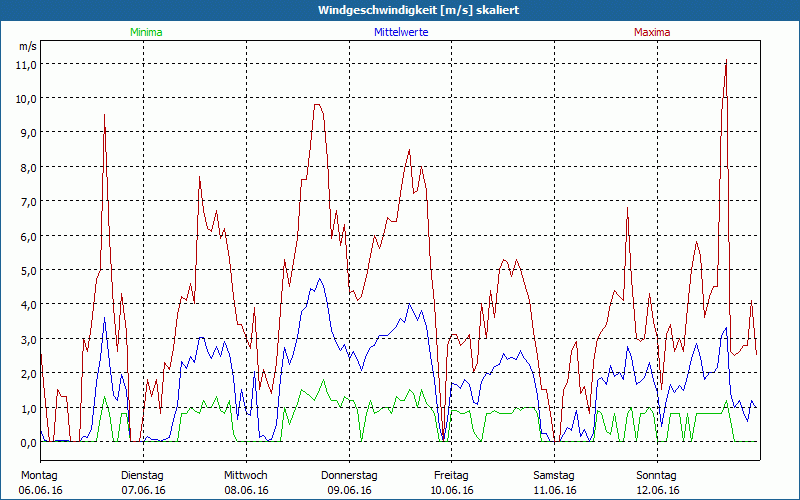Image resolution: width=800 pixels, height=500 pixels.
Task: Click the 11,0 axis value
Action: point(28,64)
